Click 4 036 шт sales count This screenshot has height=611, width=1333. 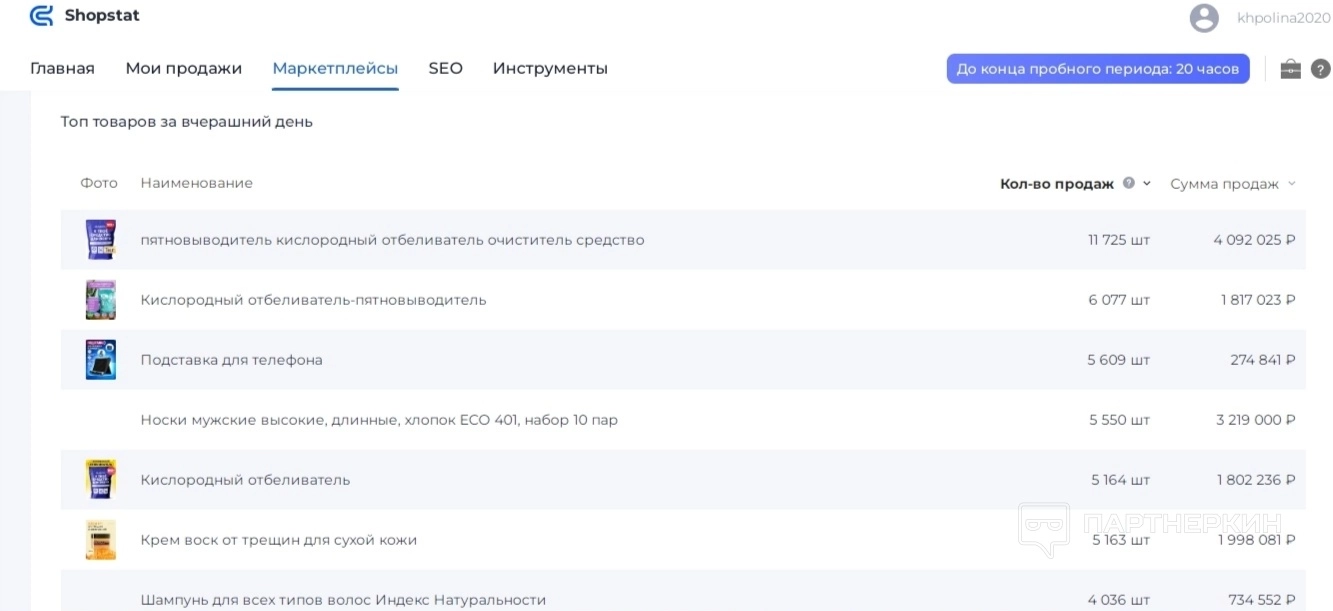pyautogui.click(x=1119, y=600)
